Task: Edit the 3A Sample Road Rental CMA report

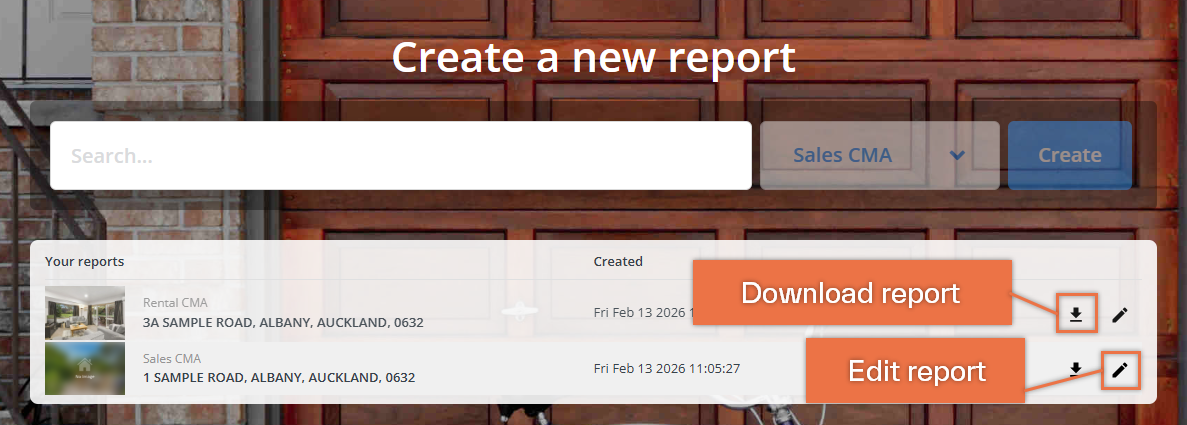Action: coord(1120,315)
